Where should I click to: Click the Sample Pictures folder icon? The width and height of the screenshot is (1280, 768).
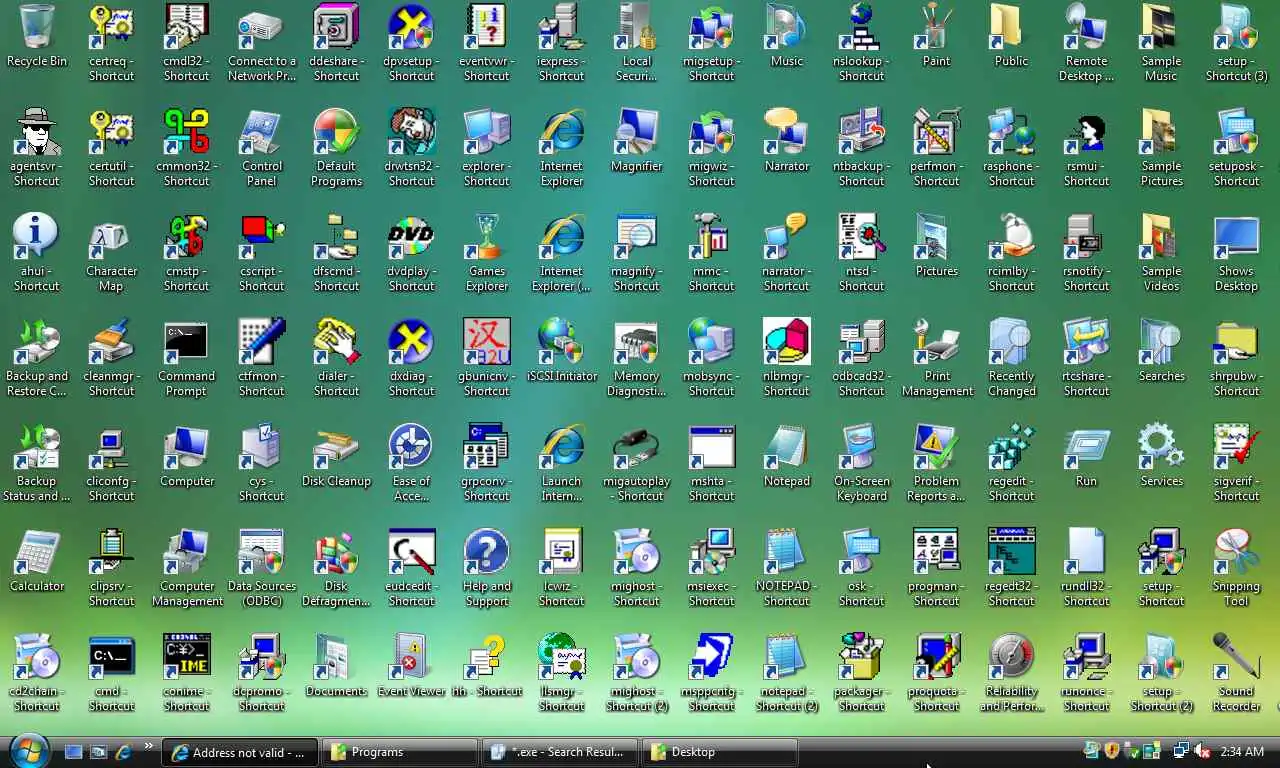[x=1162, y=132]
